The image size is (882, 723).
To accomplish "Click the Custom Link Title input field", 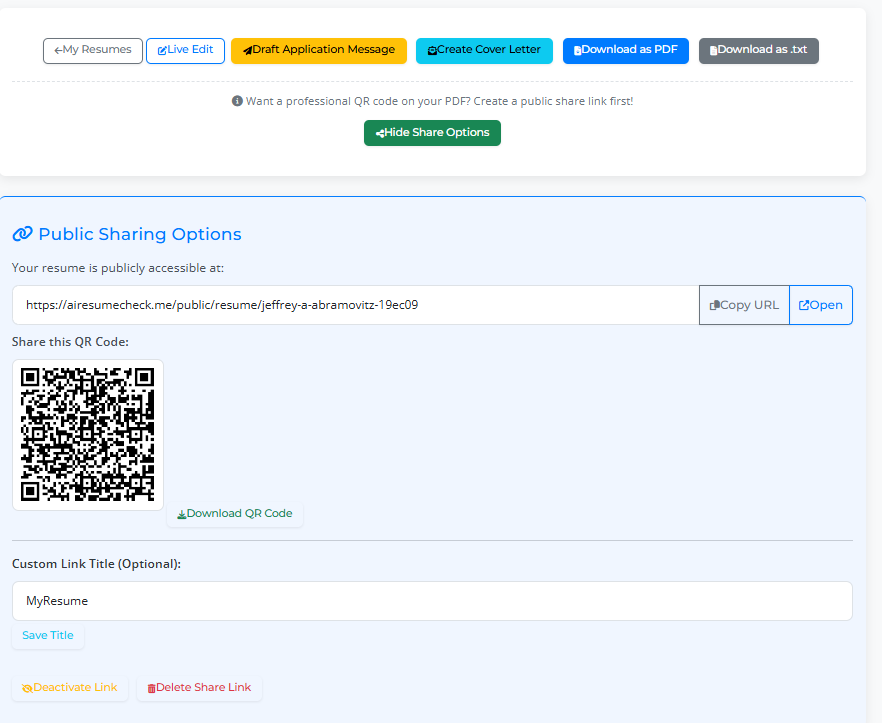I will coord(431,600).
